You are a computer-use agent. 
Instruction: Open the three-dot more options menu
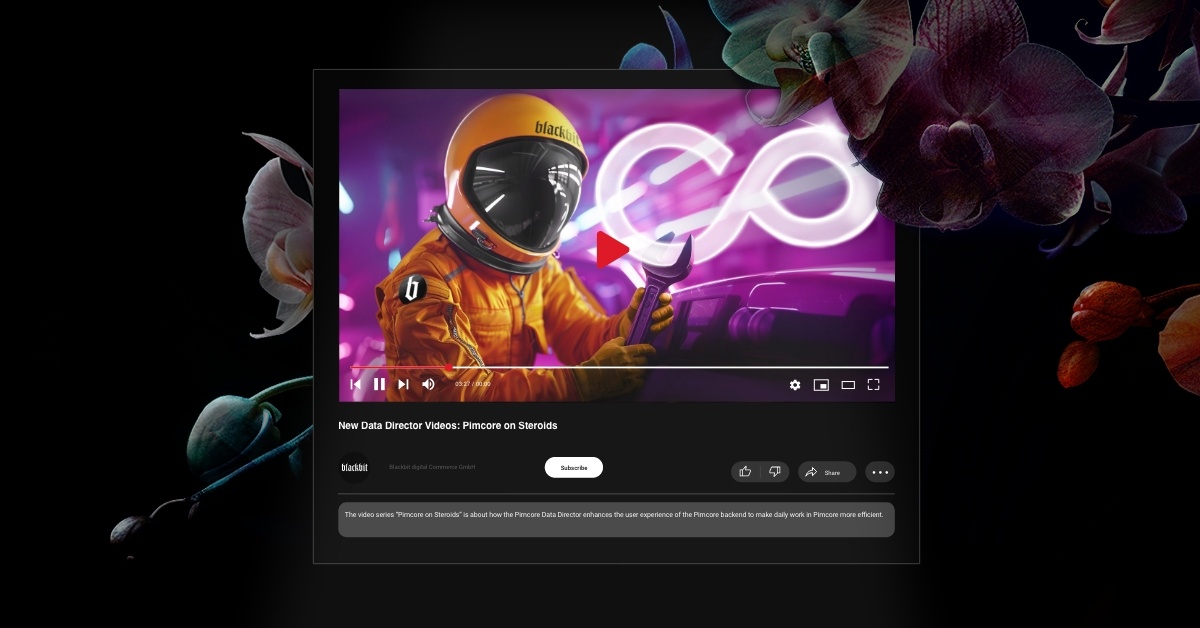(880, 472)
